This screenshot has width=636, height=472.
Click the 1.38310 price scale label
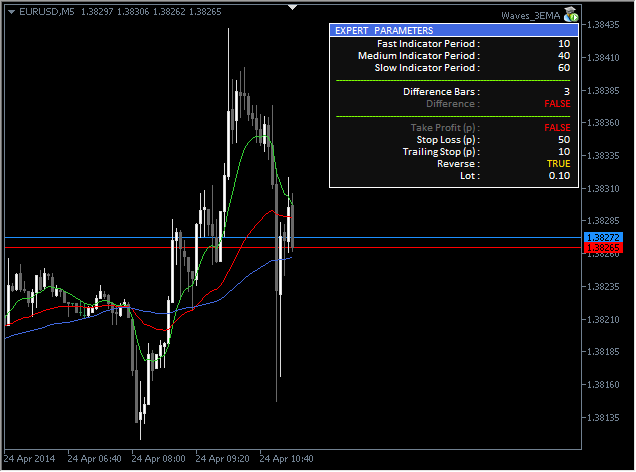[603, 189]
